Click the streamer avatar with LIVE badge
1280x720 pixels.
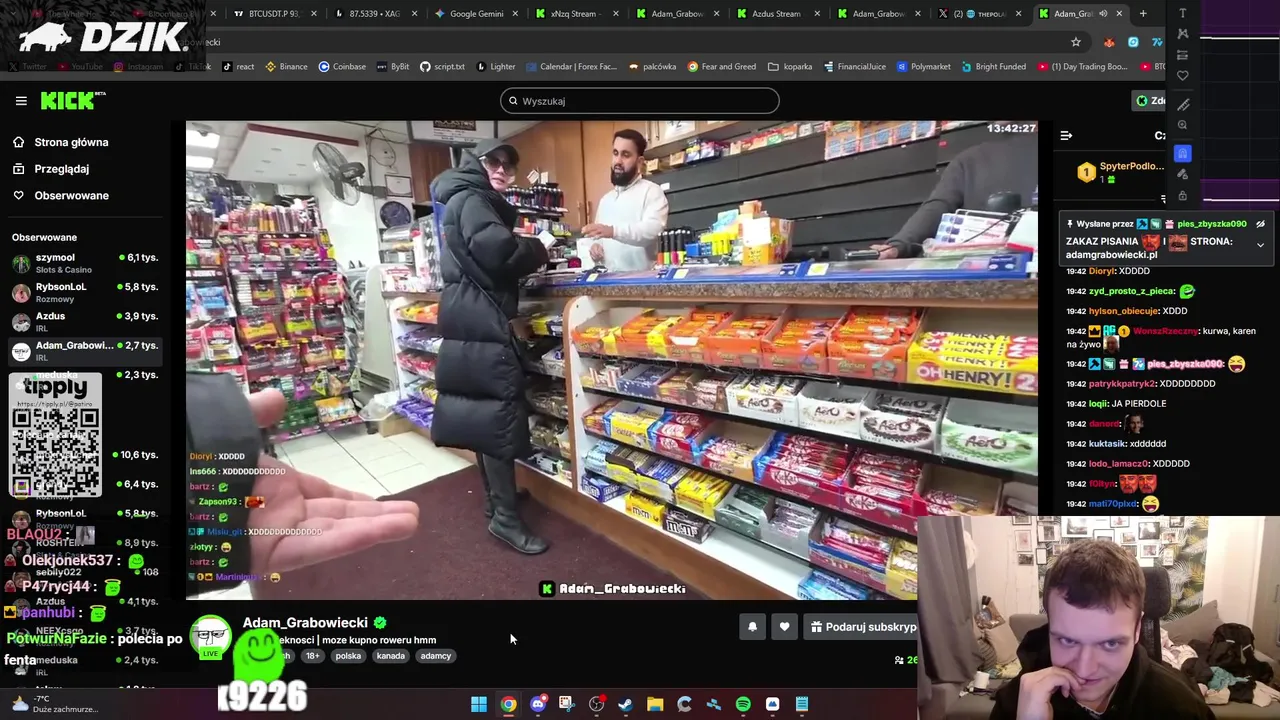(210, 638)
